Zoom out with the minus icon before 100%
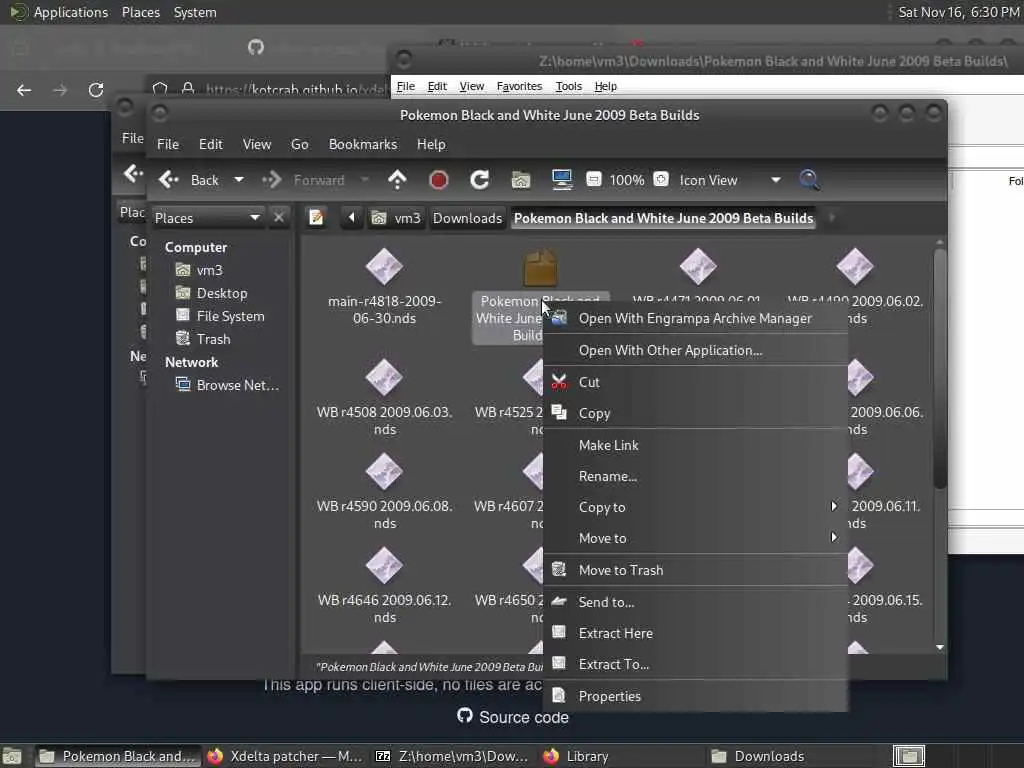This screenshot has height=768, width=1024. [594, 180]
